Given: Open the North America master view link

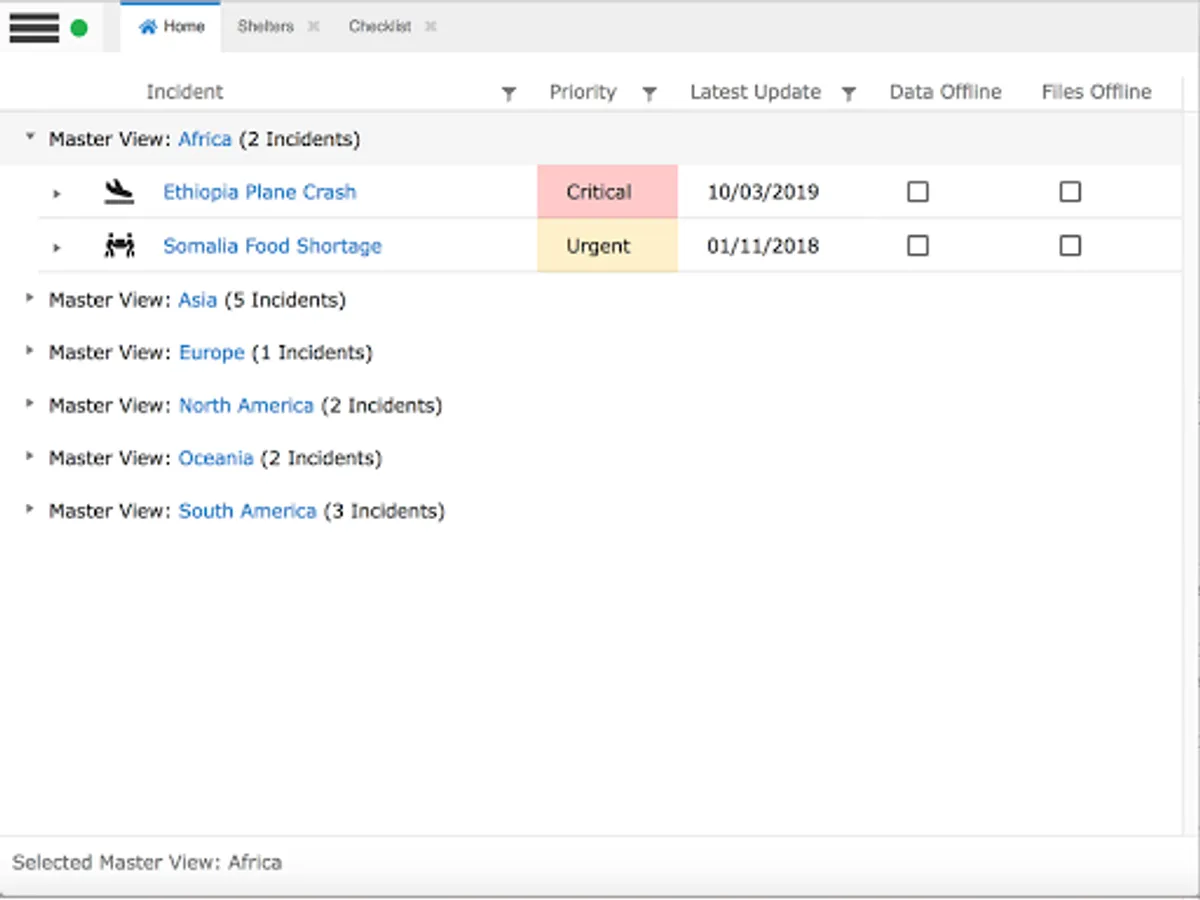Looking at the screenshot, I should click(x=246, y=406).
